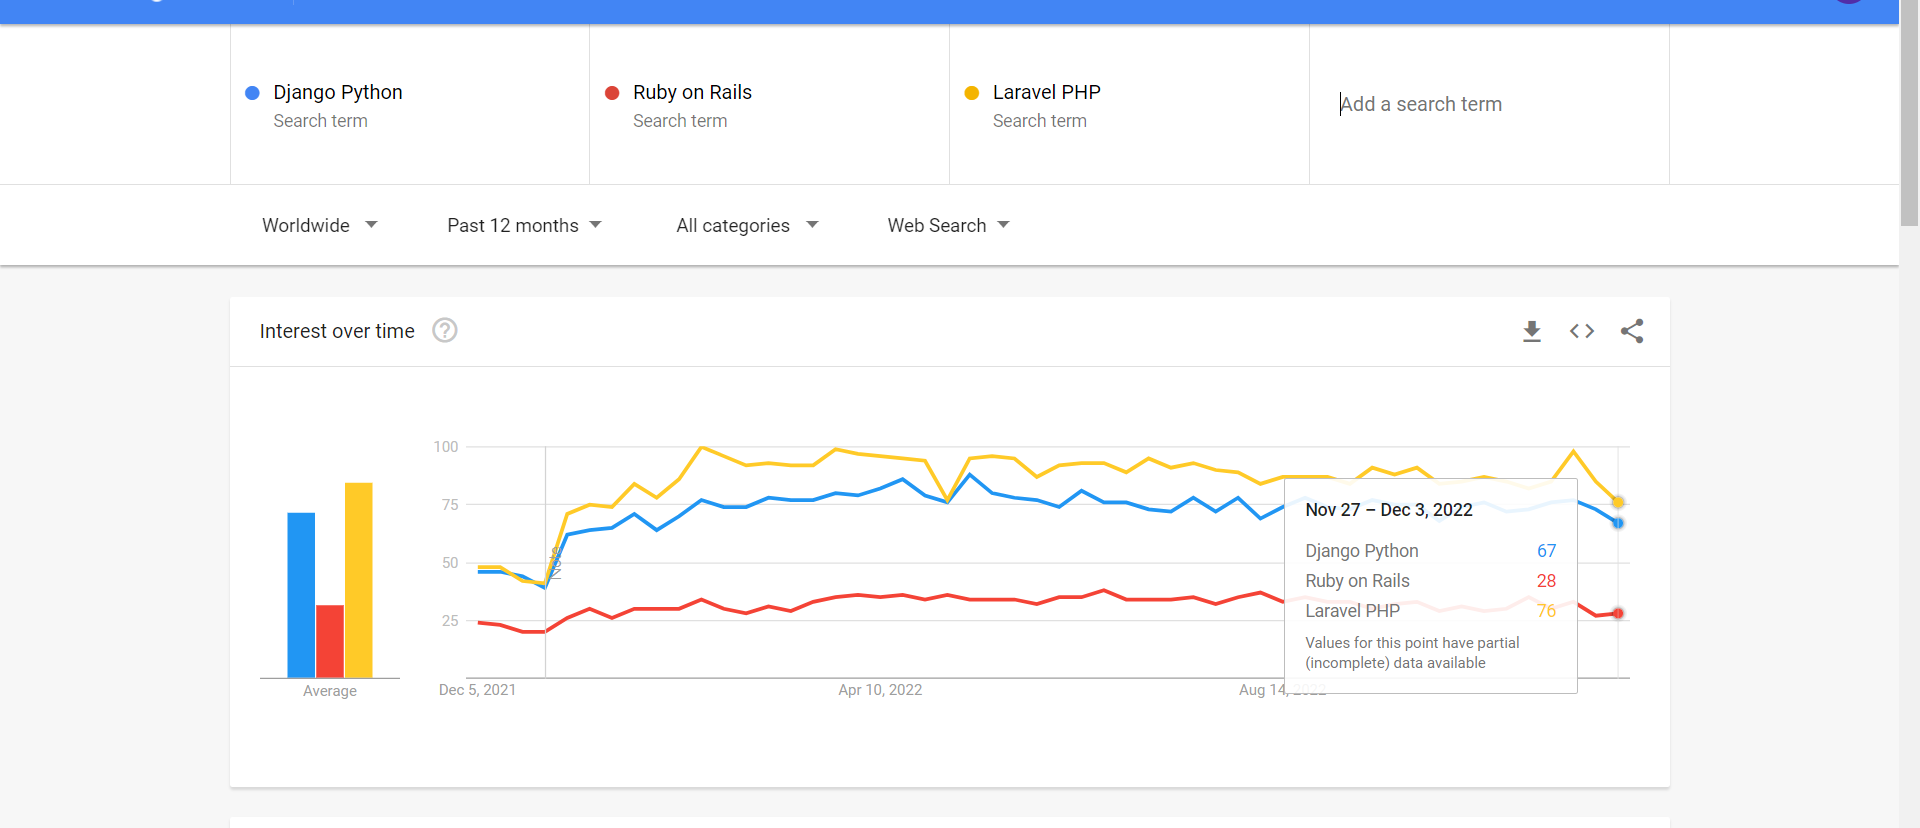Click the red dot beside Ruby on Rails
This screenshot has height=828, width=1920.
coord(612,93)
